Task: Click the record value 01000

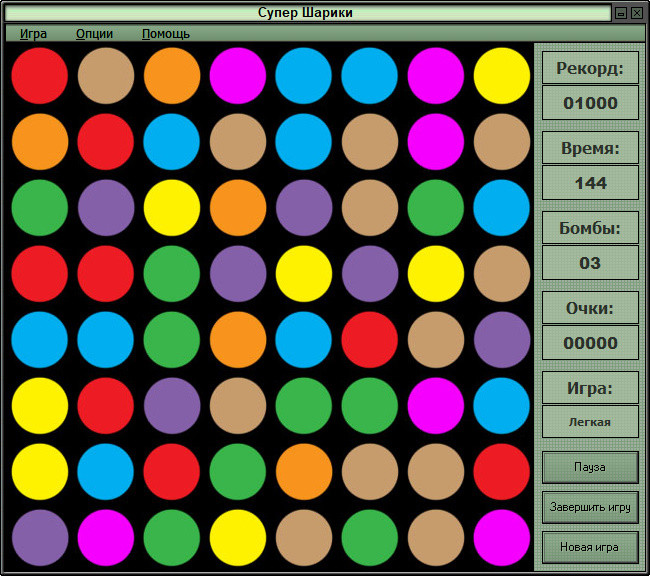Action: [590, 103]
